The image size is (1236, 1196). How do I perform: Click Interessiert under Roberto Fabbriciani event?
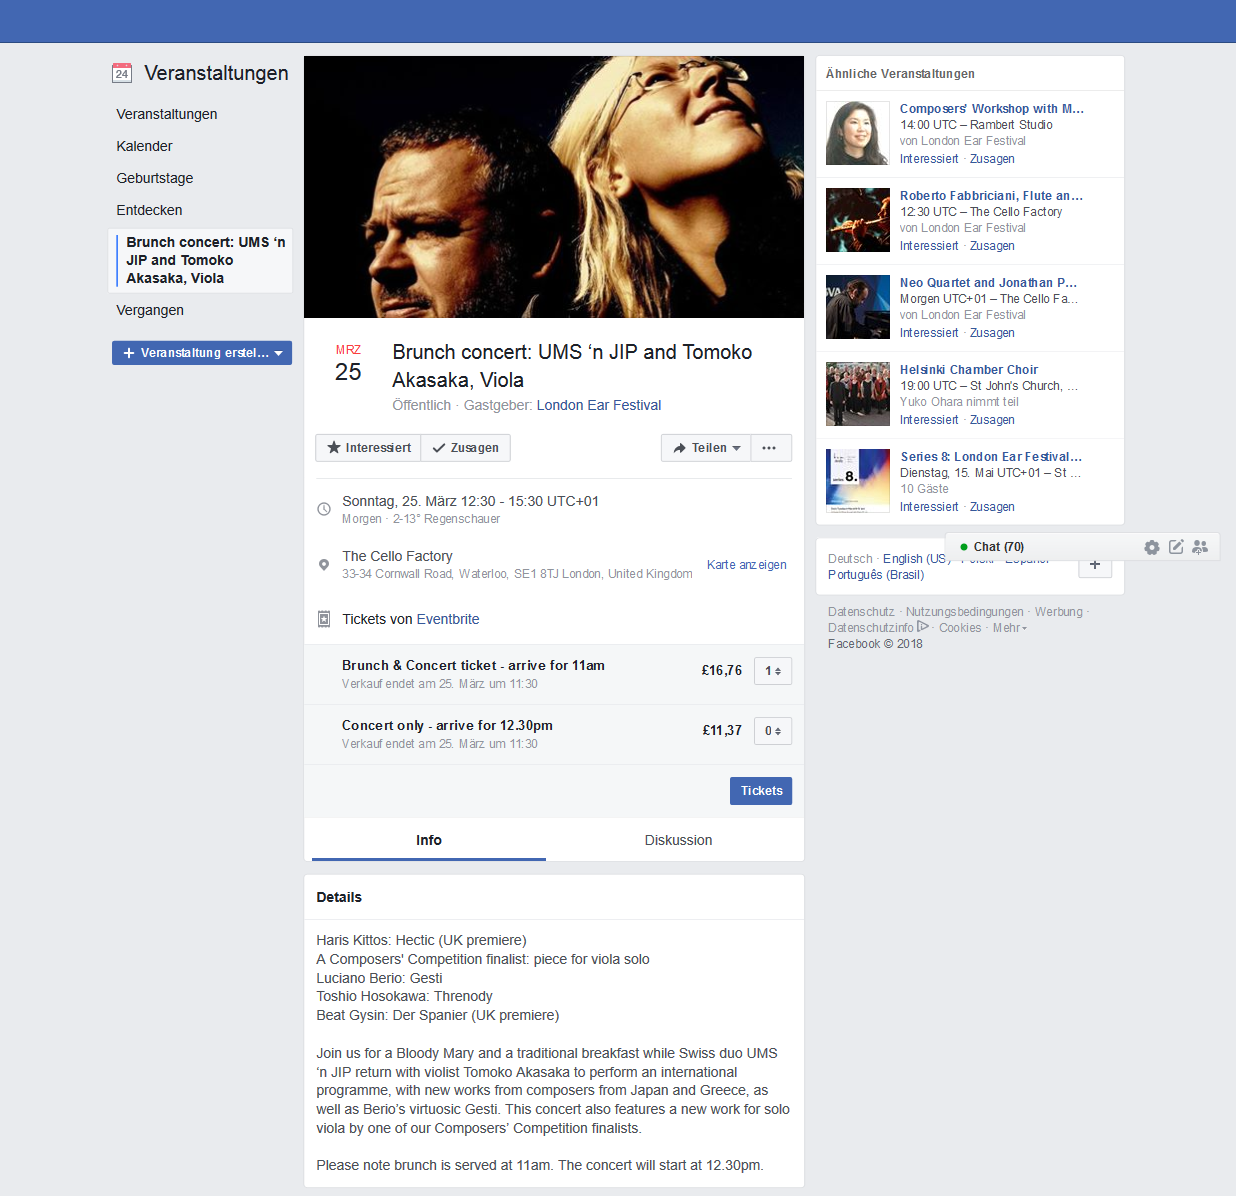point(929,246)
